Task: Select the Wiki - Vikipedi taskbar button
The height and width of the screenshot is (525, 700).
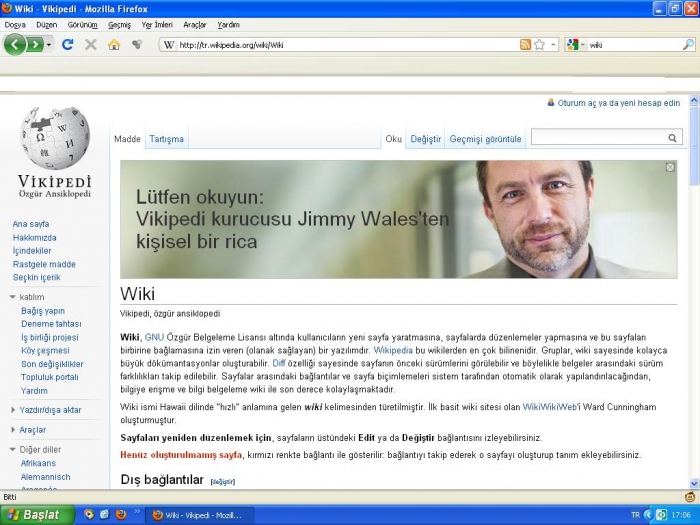Action: coord(200,515)
